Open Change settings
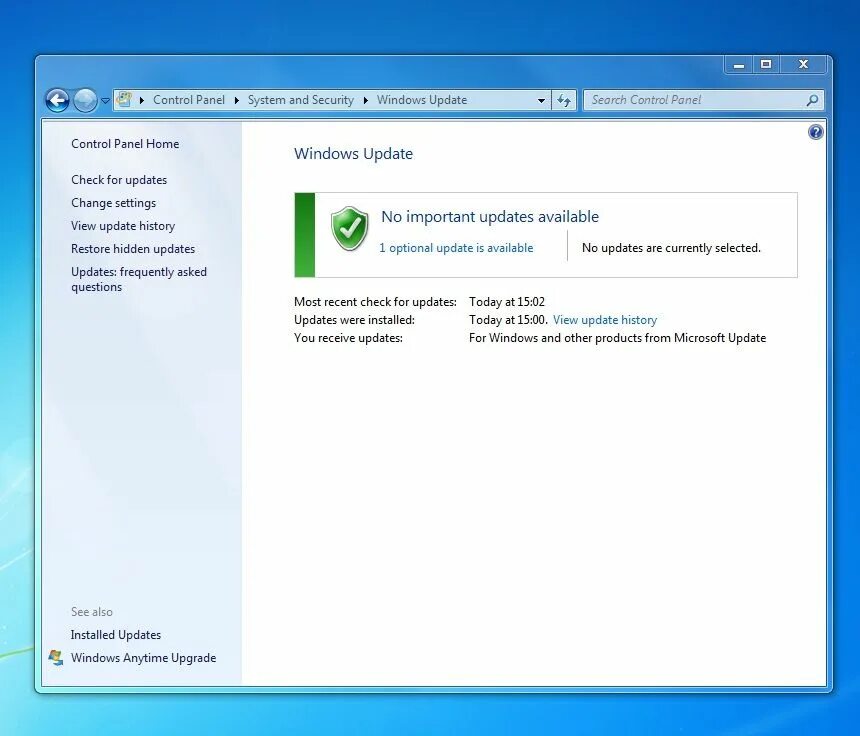 (114, 203)
